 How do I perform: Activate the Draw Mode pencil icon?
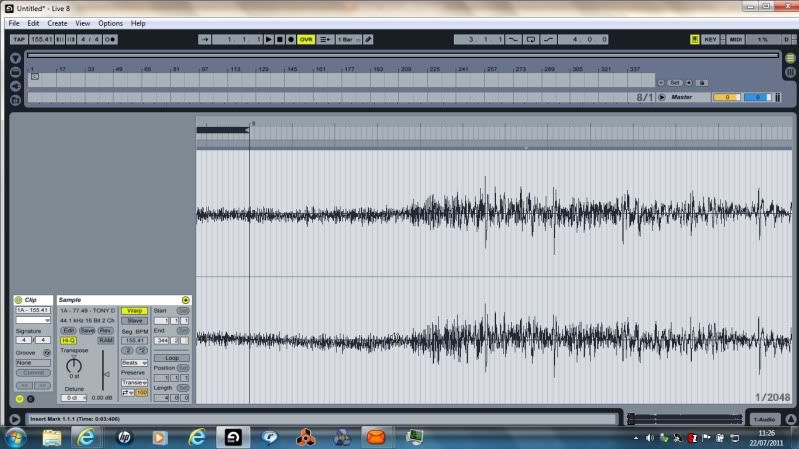368,39
